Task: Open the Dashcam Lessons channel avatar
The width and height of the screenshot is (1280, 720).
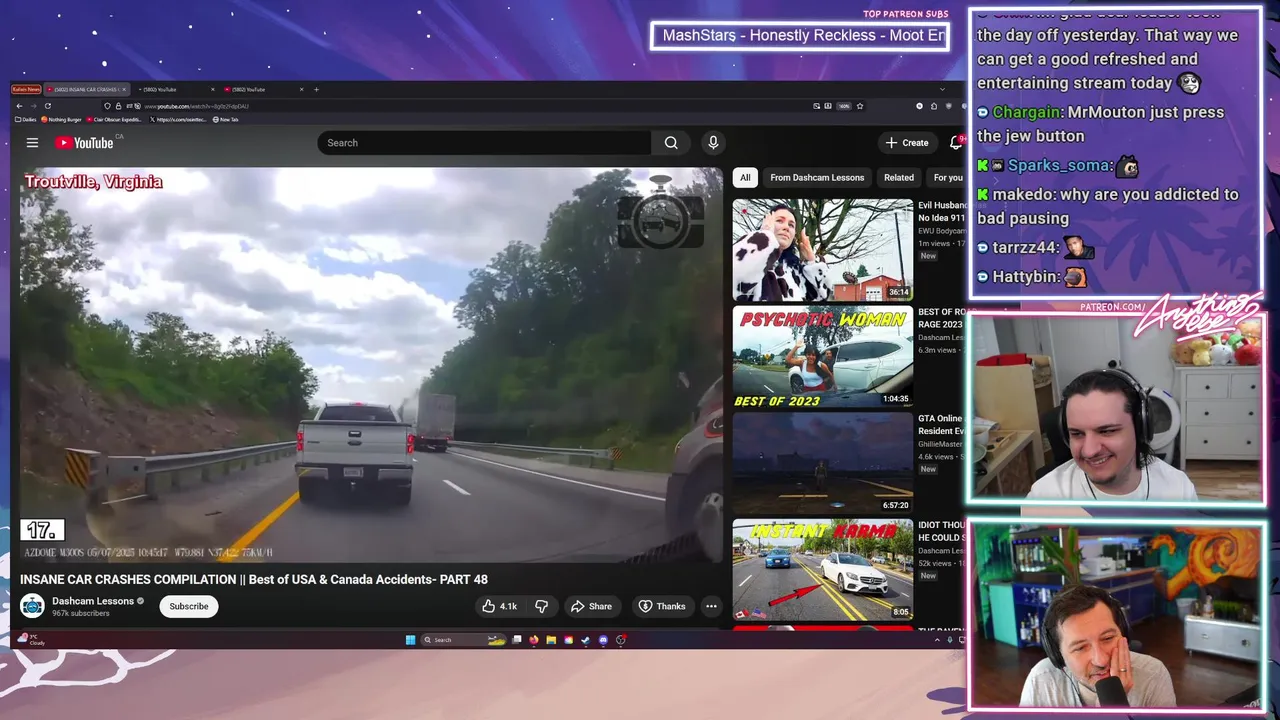Action: [x=32, y=606]
